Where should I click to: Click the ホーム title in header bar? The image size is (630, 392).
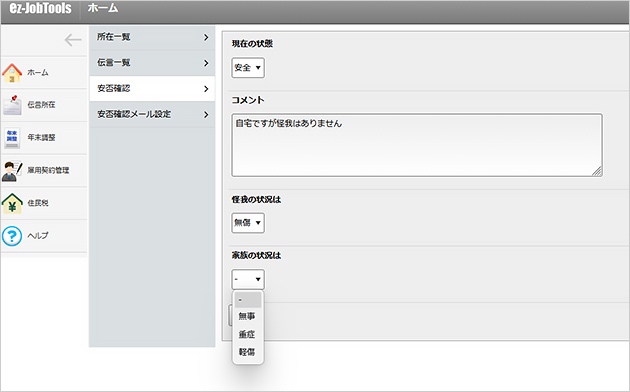103,8
